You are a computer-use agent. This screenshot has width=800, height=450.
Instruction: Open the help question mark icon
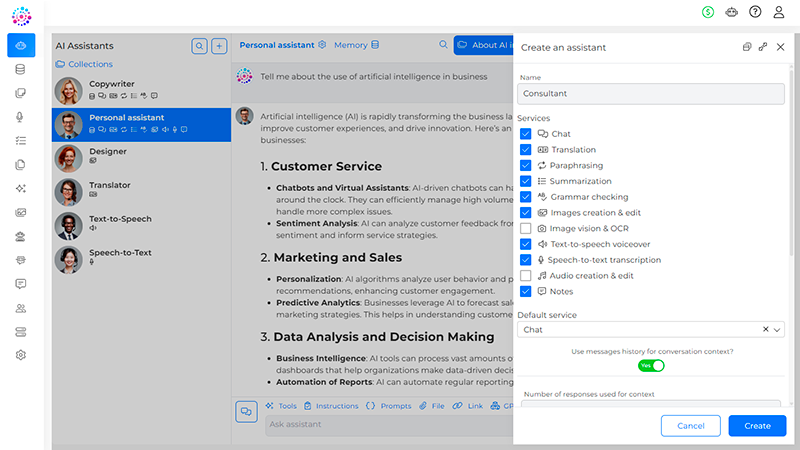[x=755, y=12]
